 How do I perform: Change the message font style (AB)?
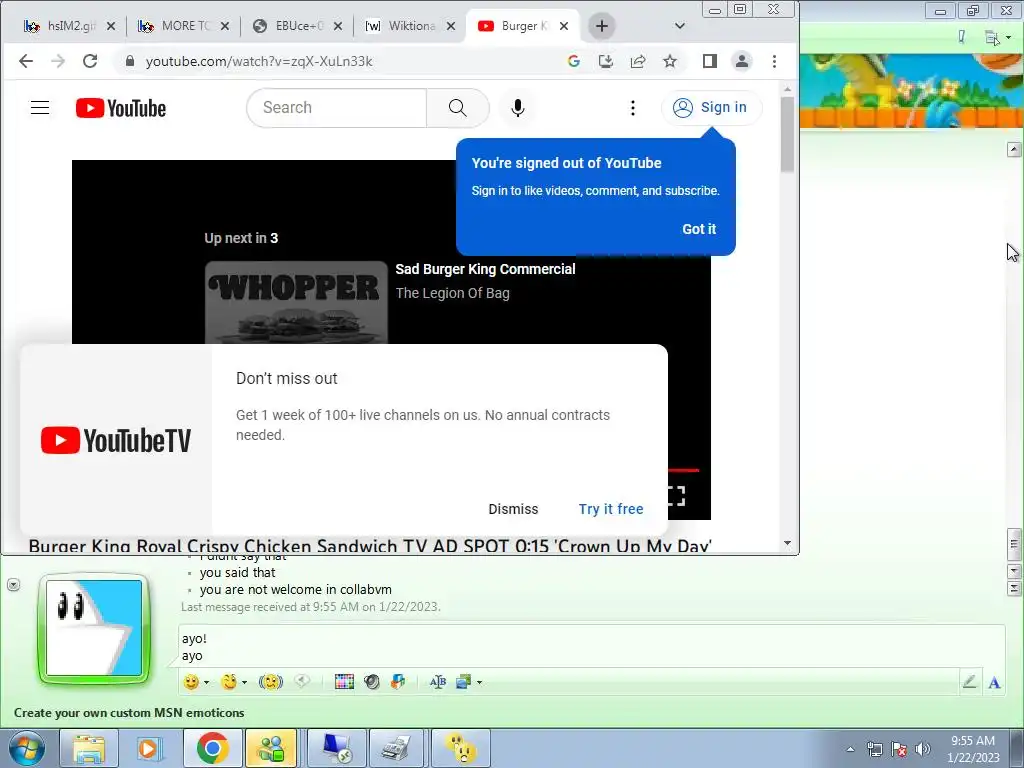[438, 682]
